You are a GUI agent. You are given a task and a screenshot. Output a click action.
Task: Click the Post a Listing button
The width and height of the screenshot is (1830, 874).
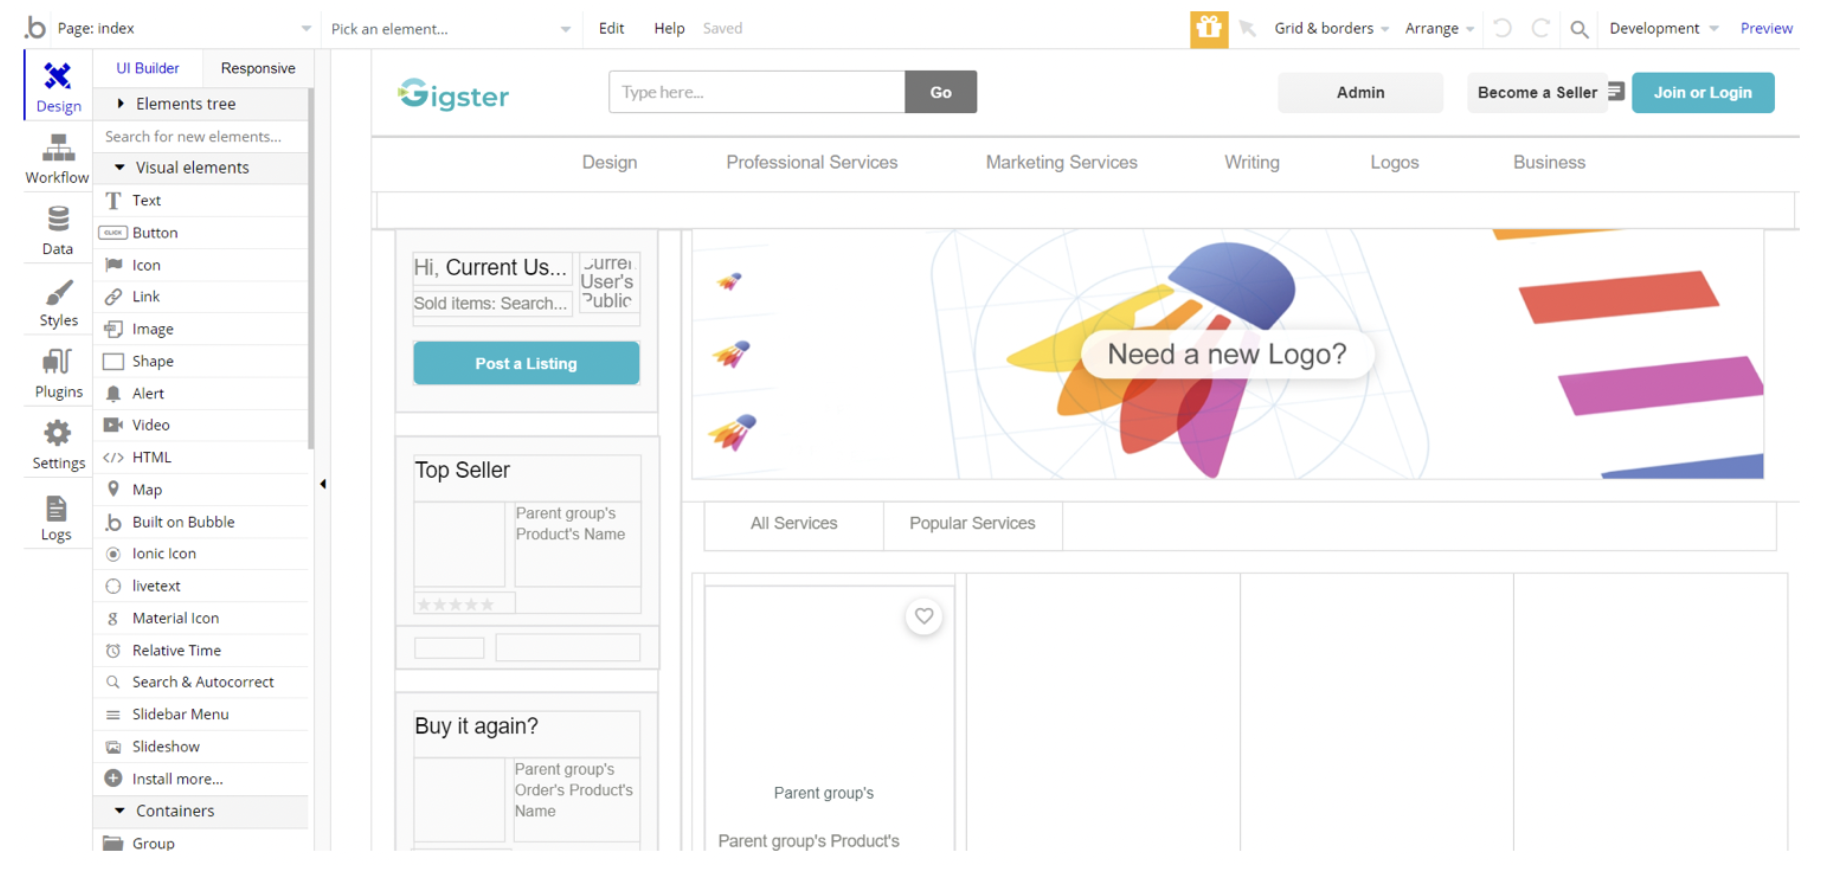[526, 363]
